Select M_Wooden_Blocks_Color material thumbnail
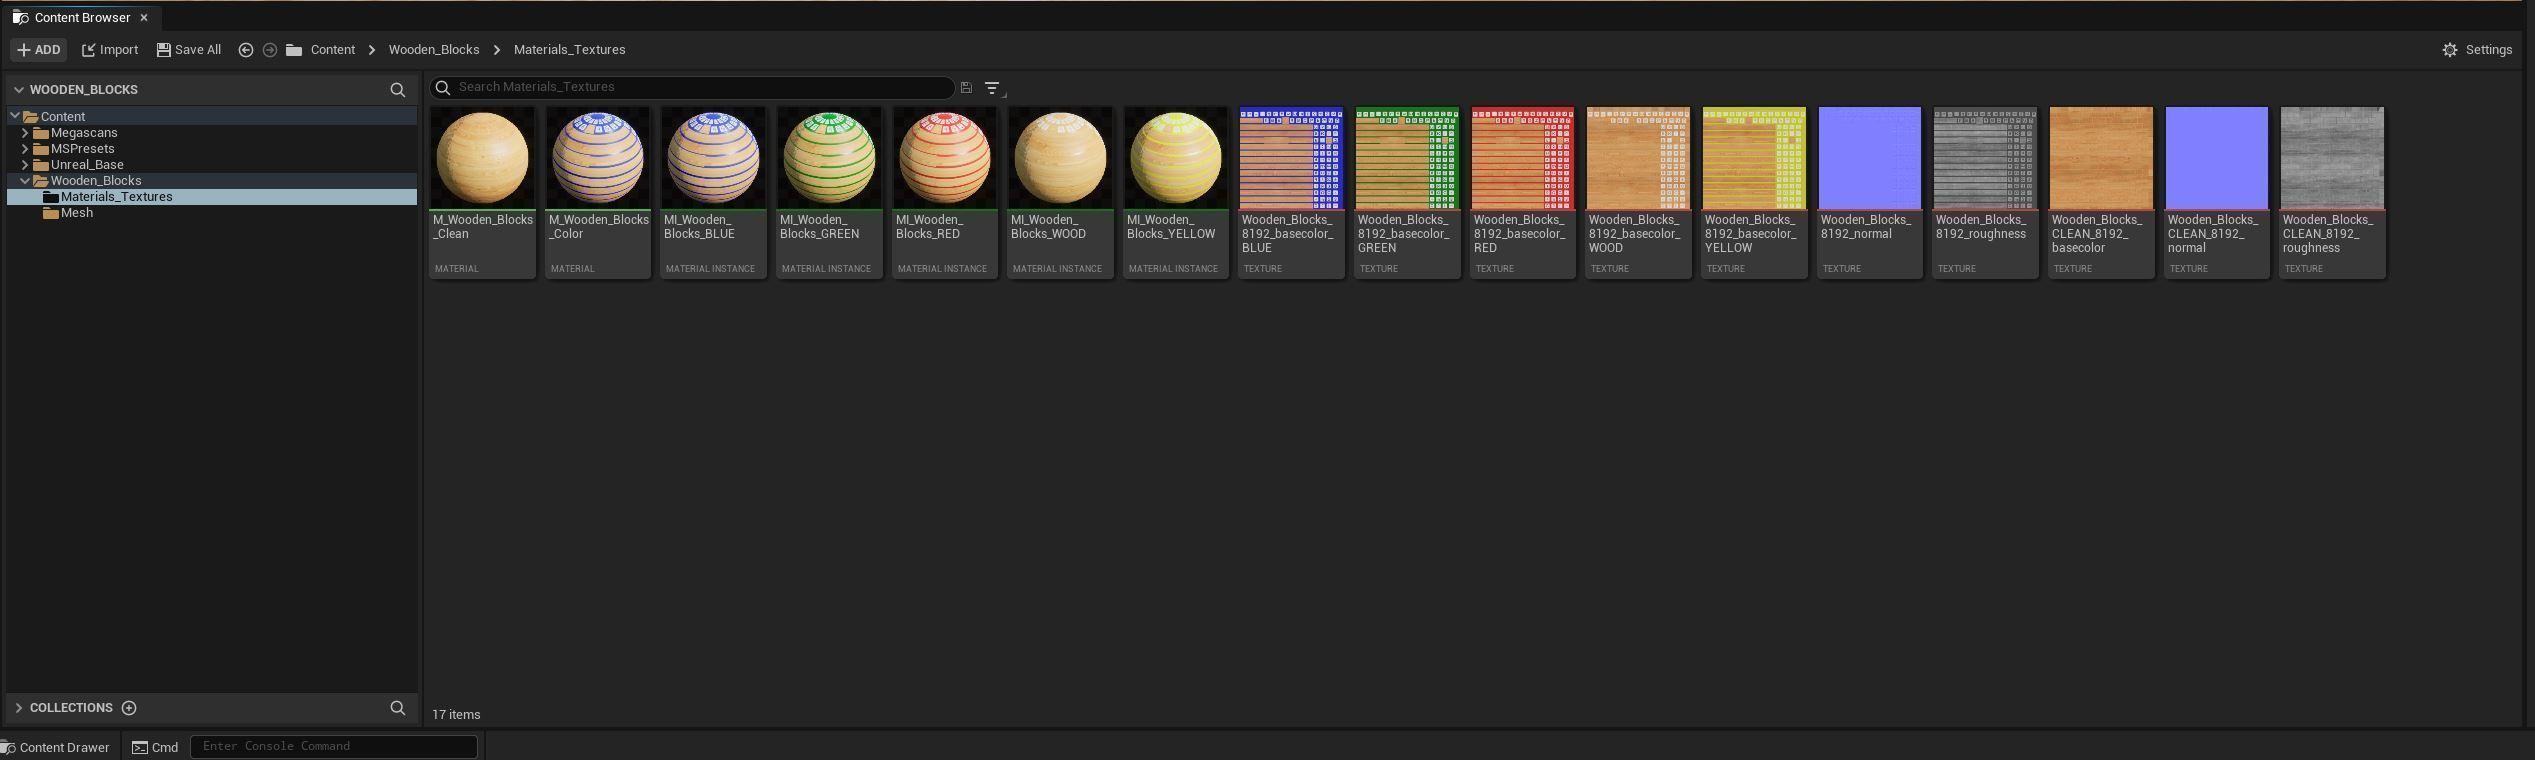Image resolution: width=2535 pixels, height=760 pixels. pyautogui.click(x=598, y=192)
